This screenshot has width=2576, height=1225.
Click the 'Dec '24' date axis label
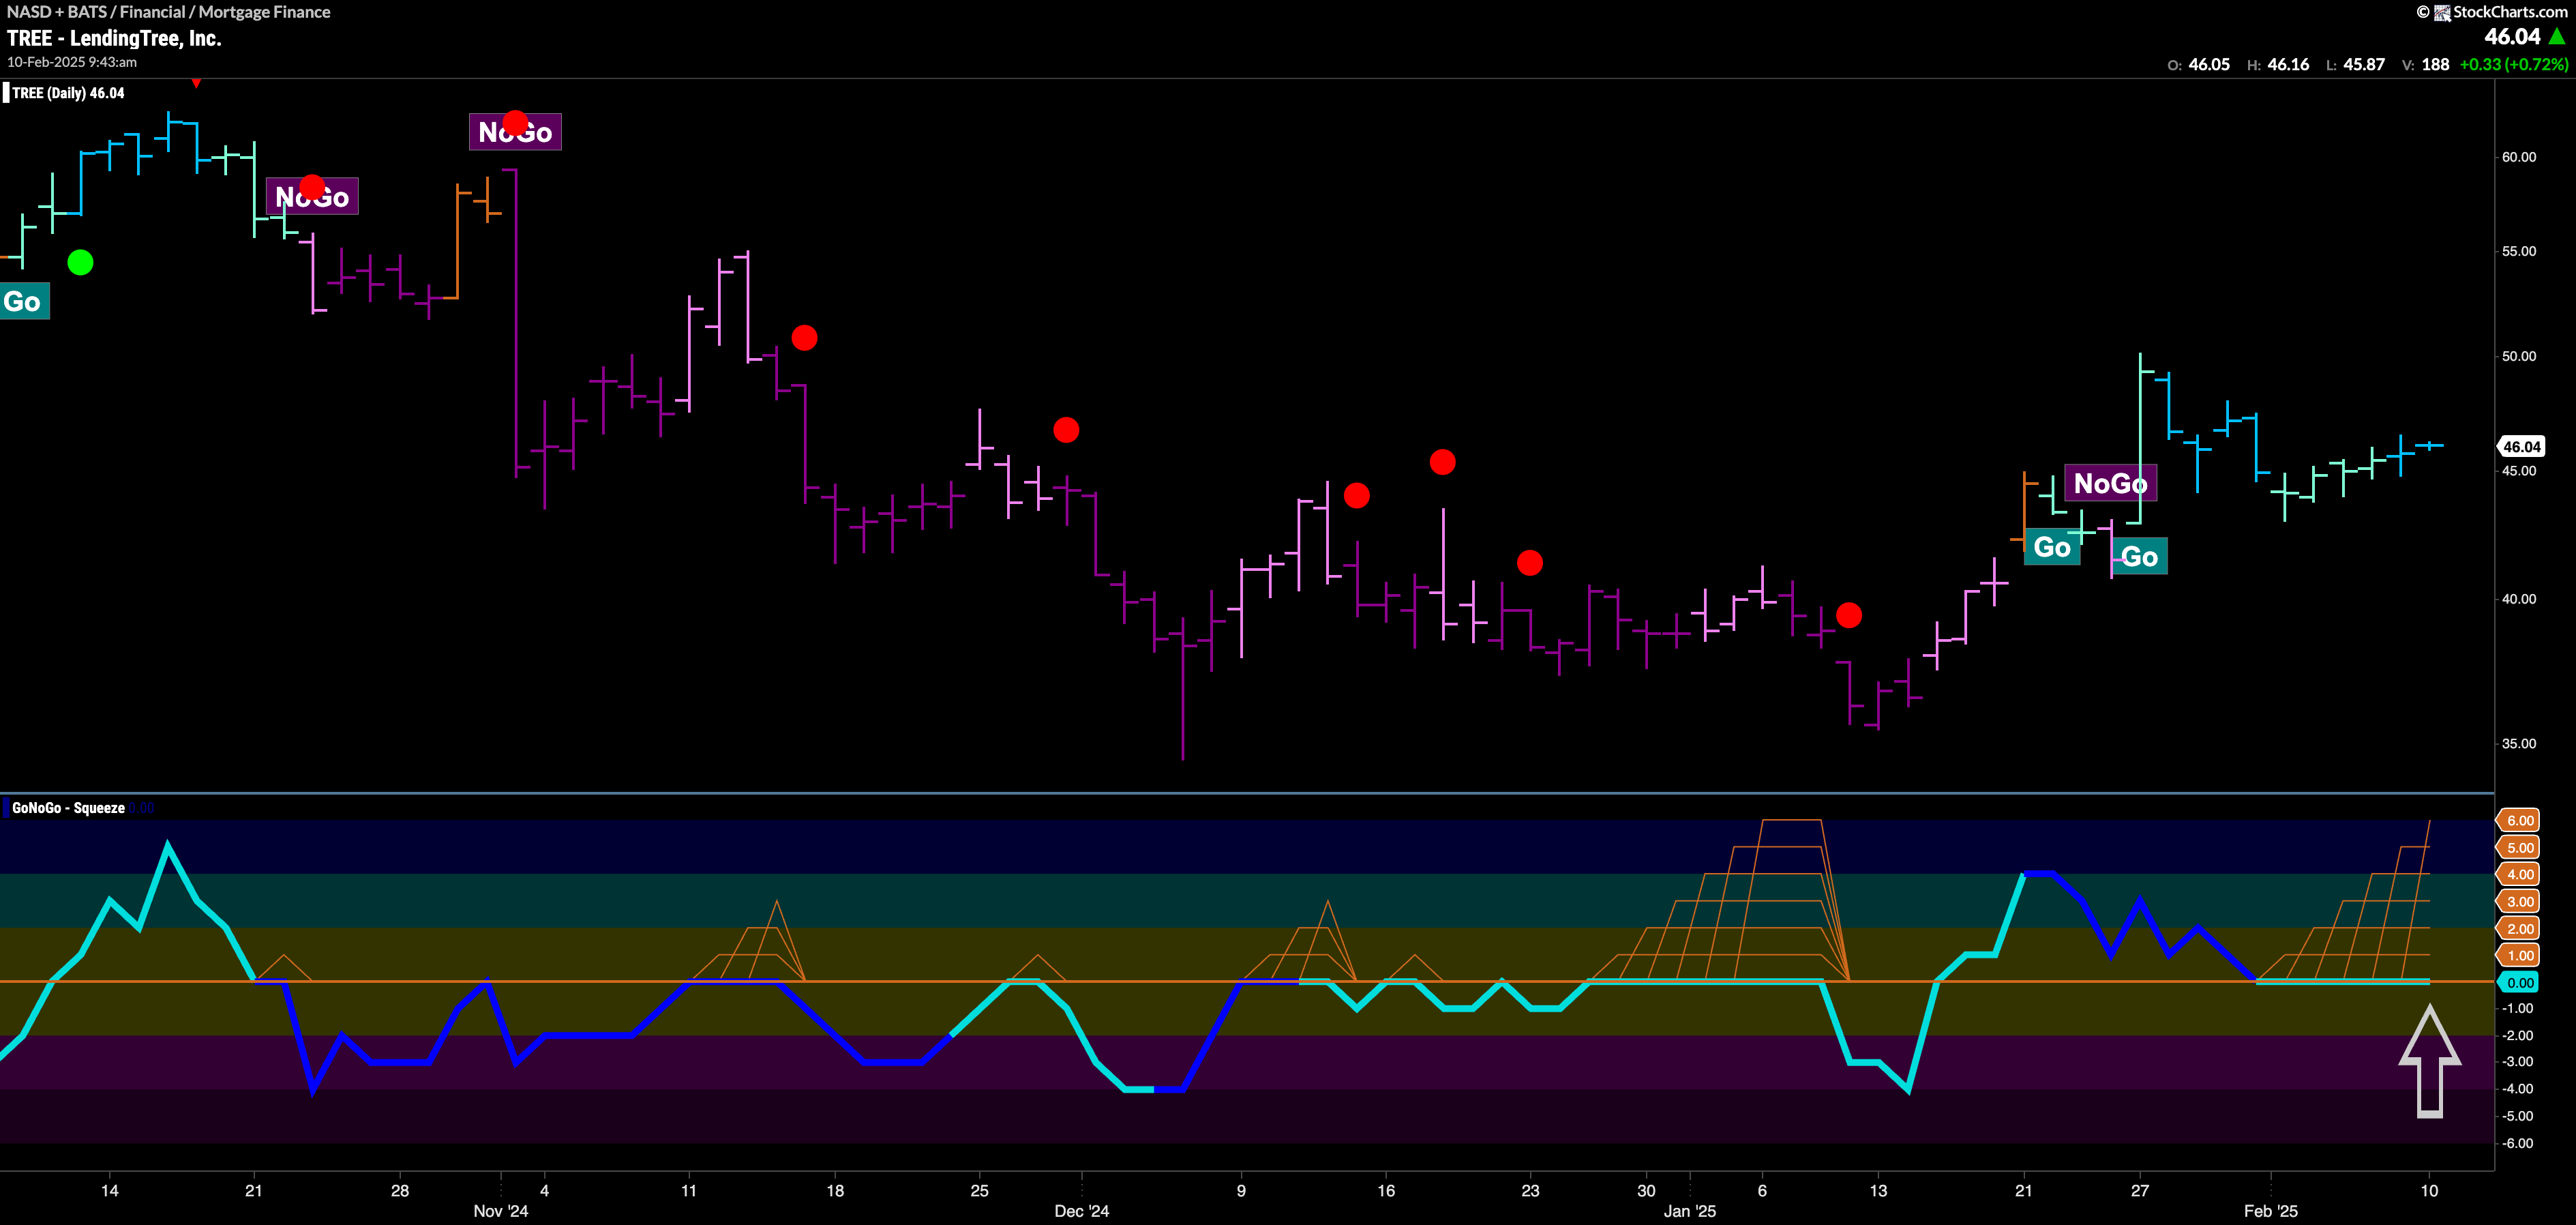(x=1081, y=1211)
